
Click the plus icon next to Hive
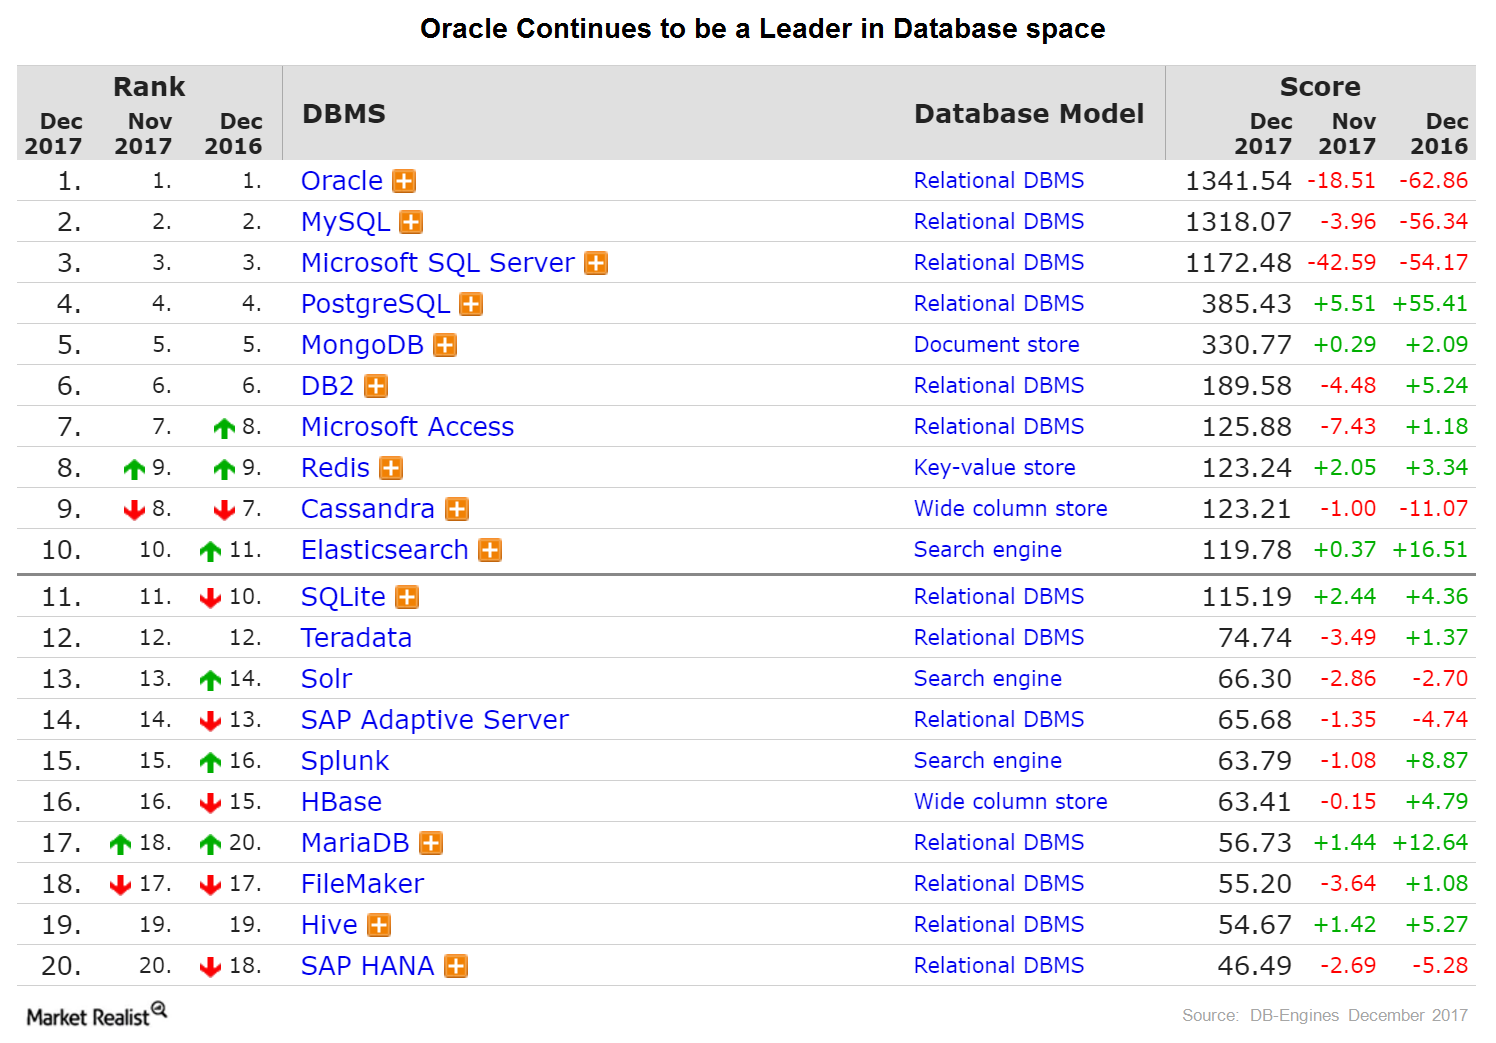379,925
